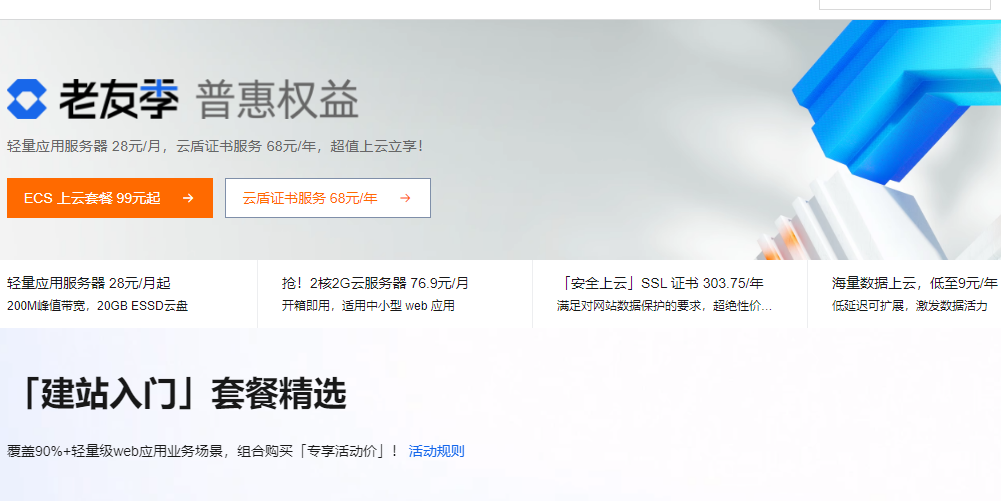Click the 开箱即用，适用中小型 web 应用 description

368,306
